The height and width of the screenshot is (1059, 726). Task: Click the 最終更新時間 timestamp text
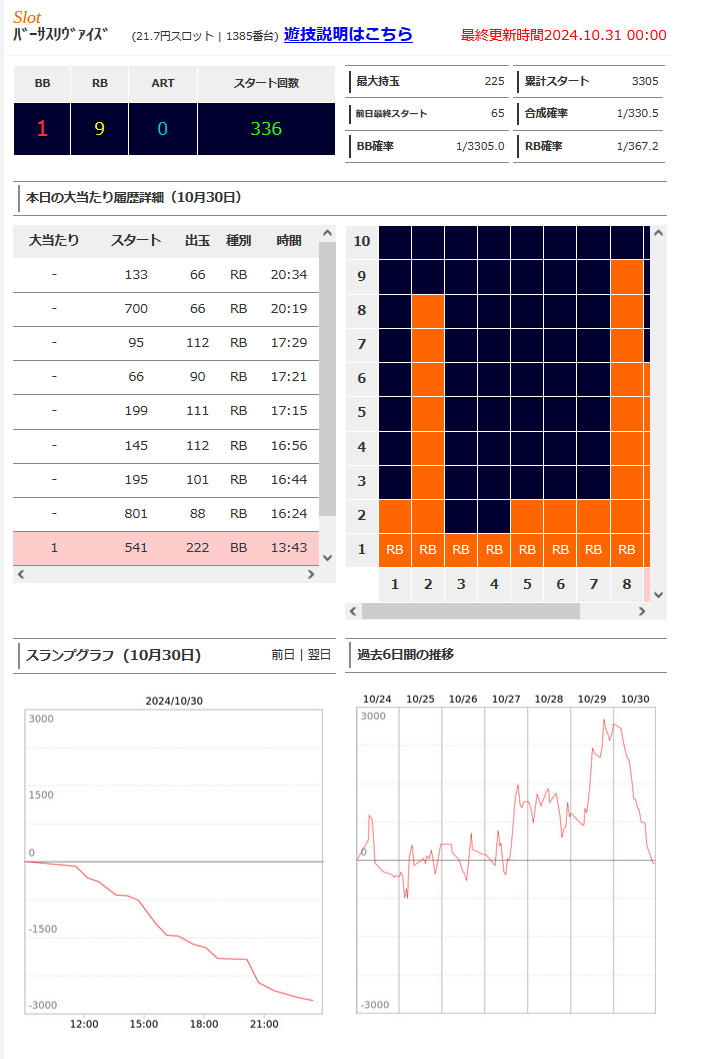point(564,35)
